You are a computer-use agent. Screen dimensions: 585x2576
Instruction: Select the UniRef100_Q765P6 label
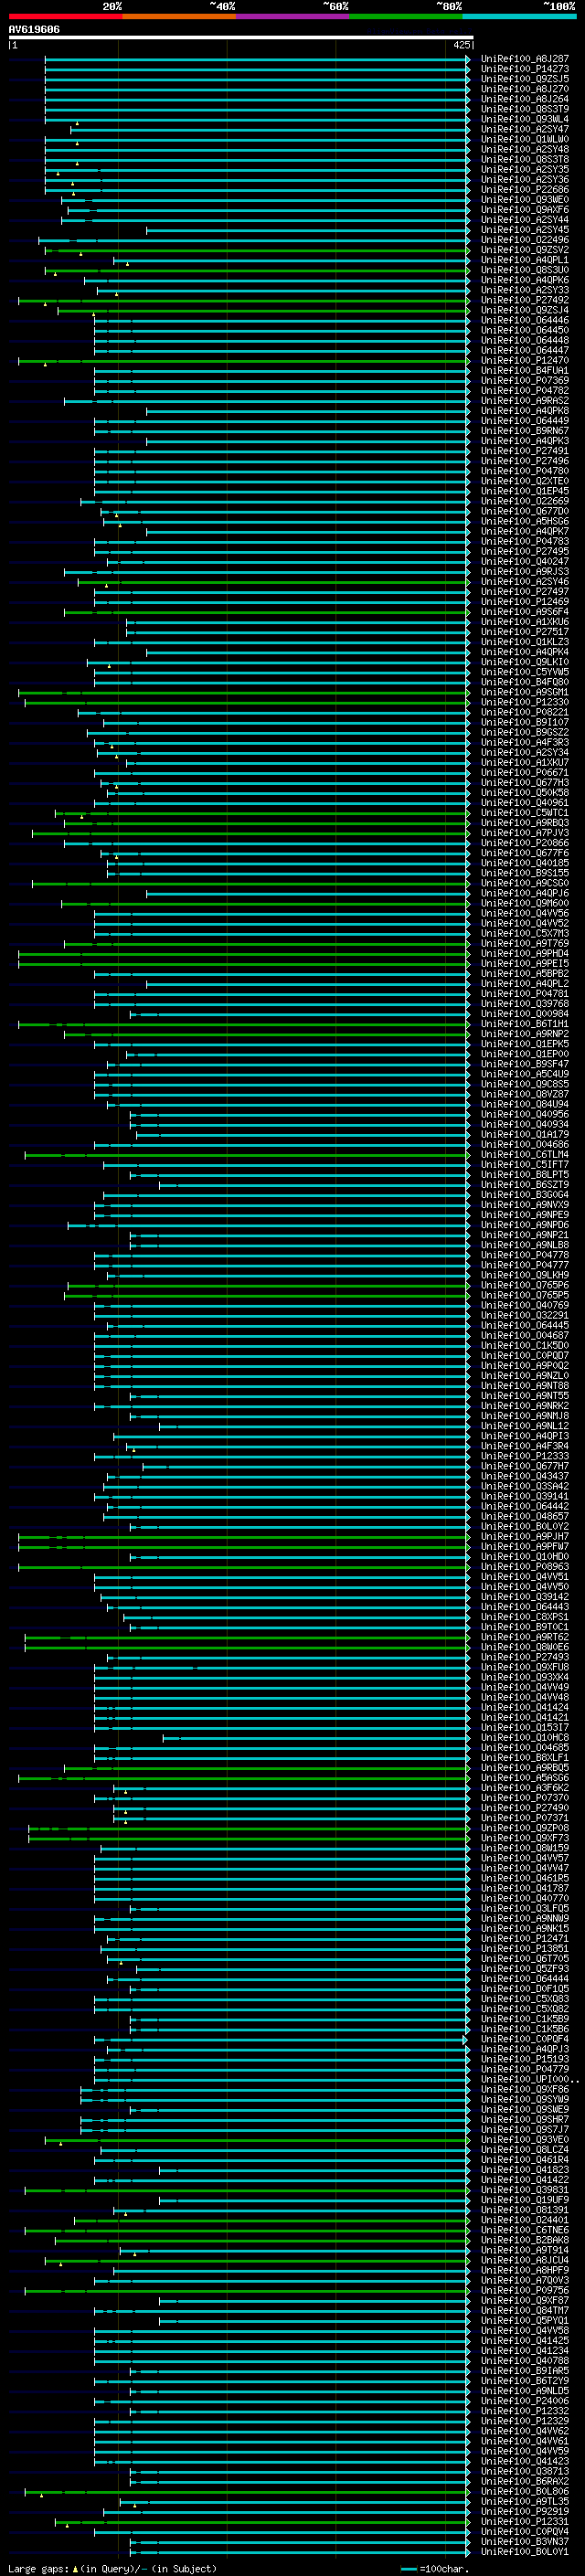(x=524, y=1285)
